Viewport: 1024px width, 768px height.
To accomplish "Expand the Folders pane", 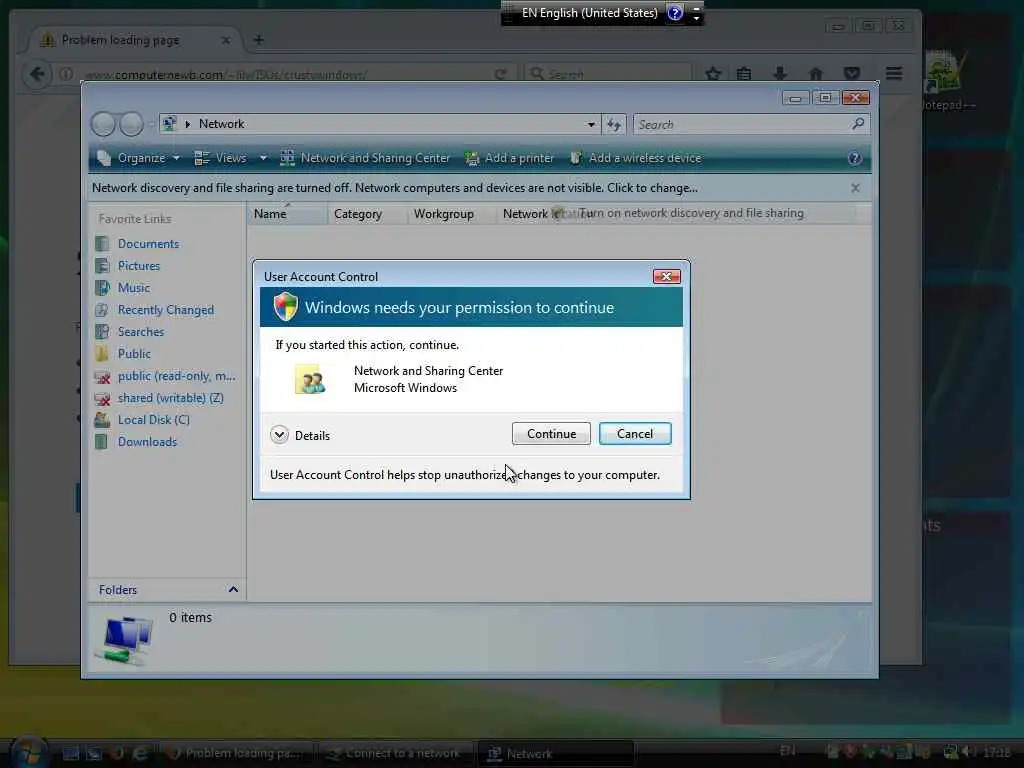I will coord(233,590).
